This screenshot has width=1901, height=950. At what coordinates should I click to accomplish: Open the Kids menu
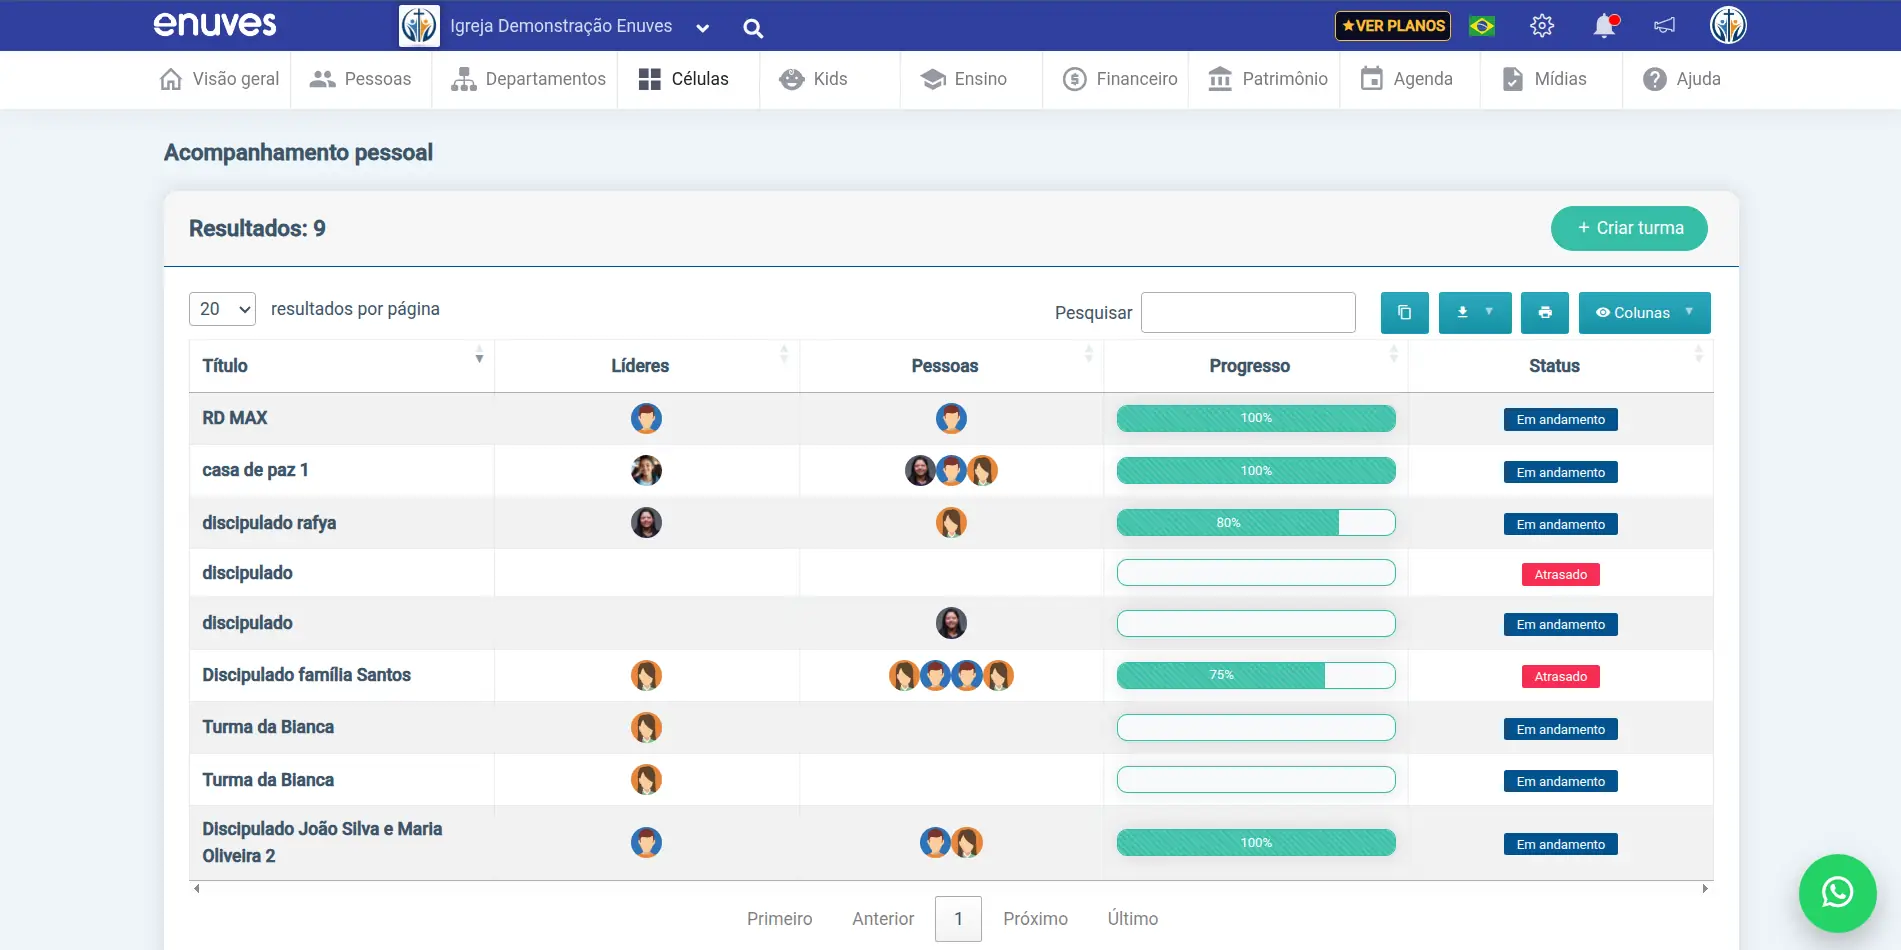(814, 79)
